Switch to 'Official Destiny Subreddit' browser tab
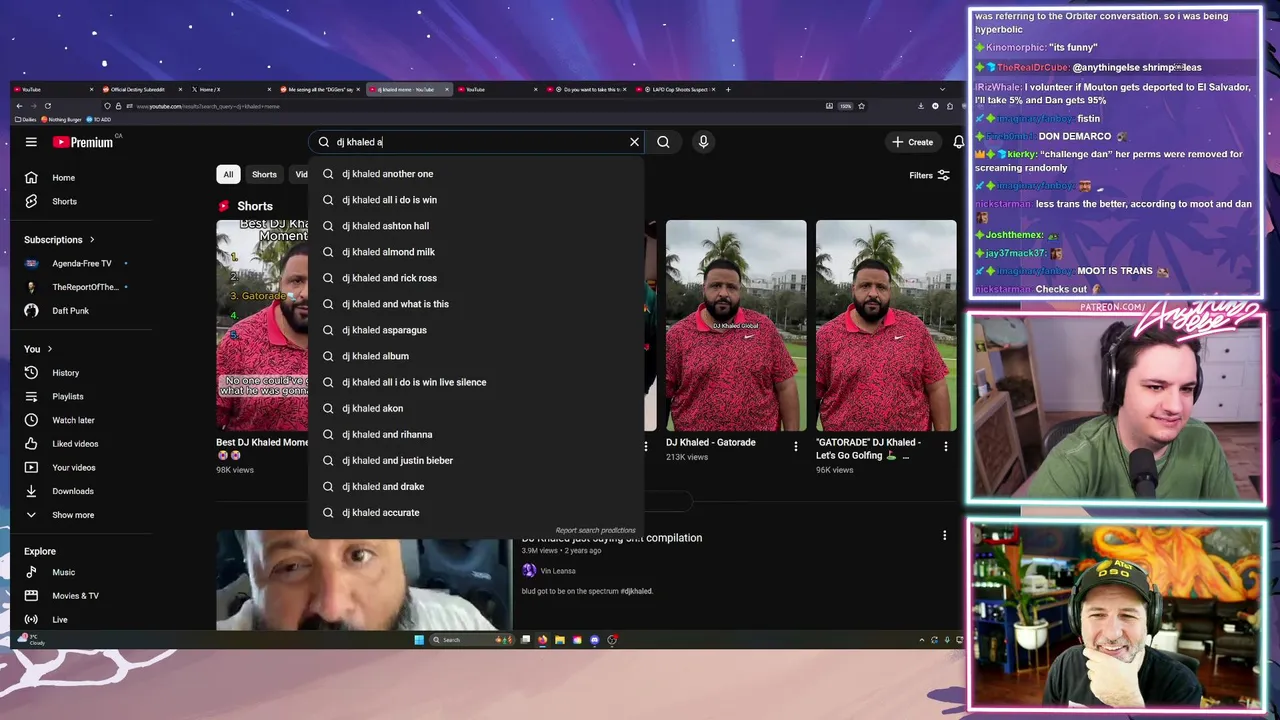 (x=138, y=89)
